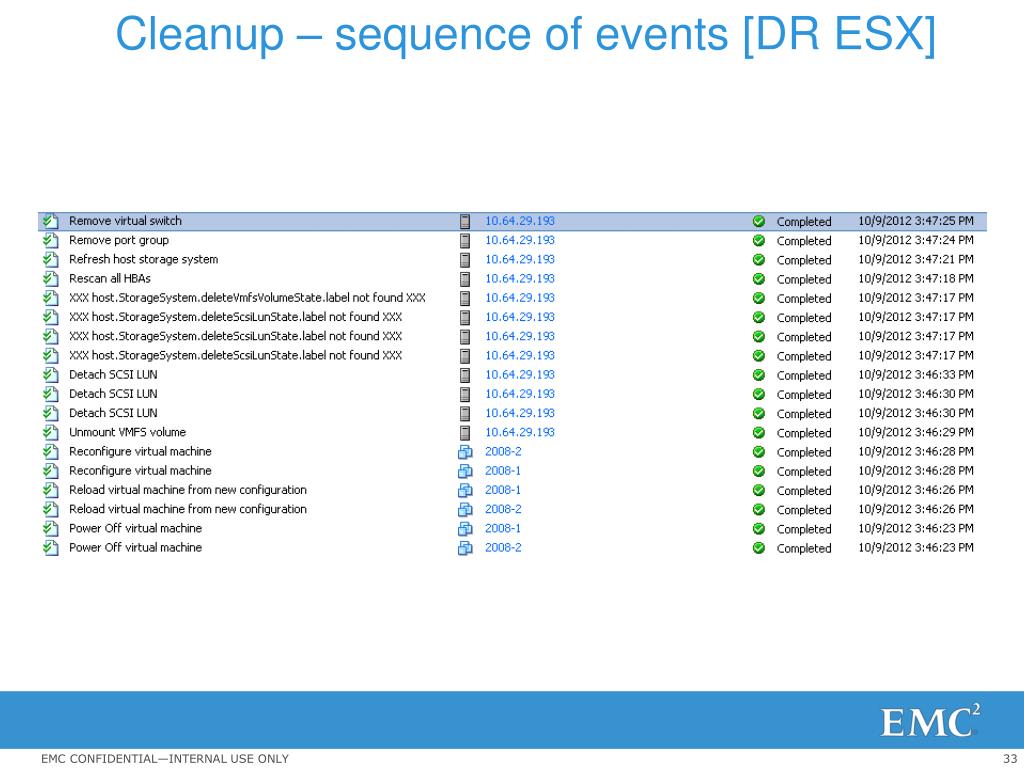Open host link 10.64.29.193 in Refresh host storage row
The image size is (1024, 768).
(520, 259)
